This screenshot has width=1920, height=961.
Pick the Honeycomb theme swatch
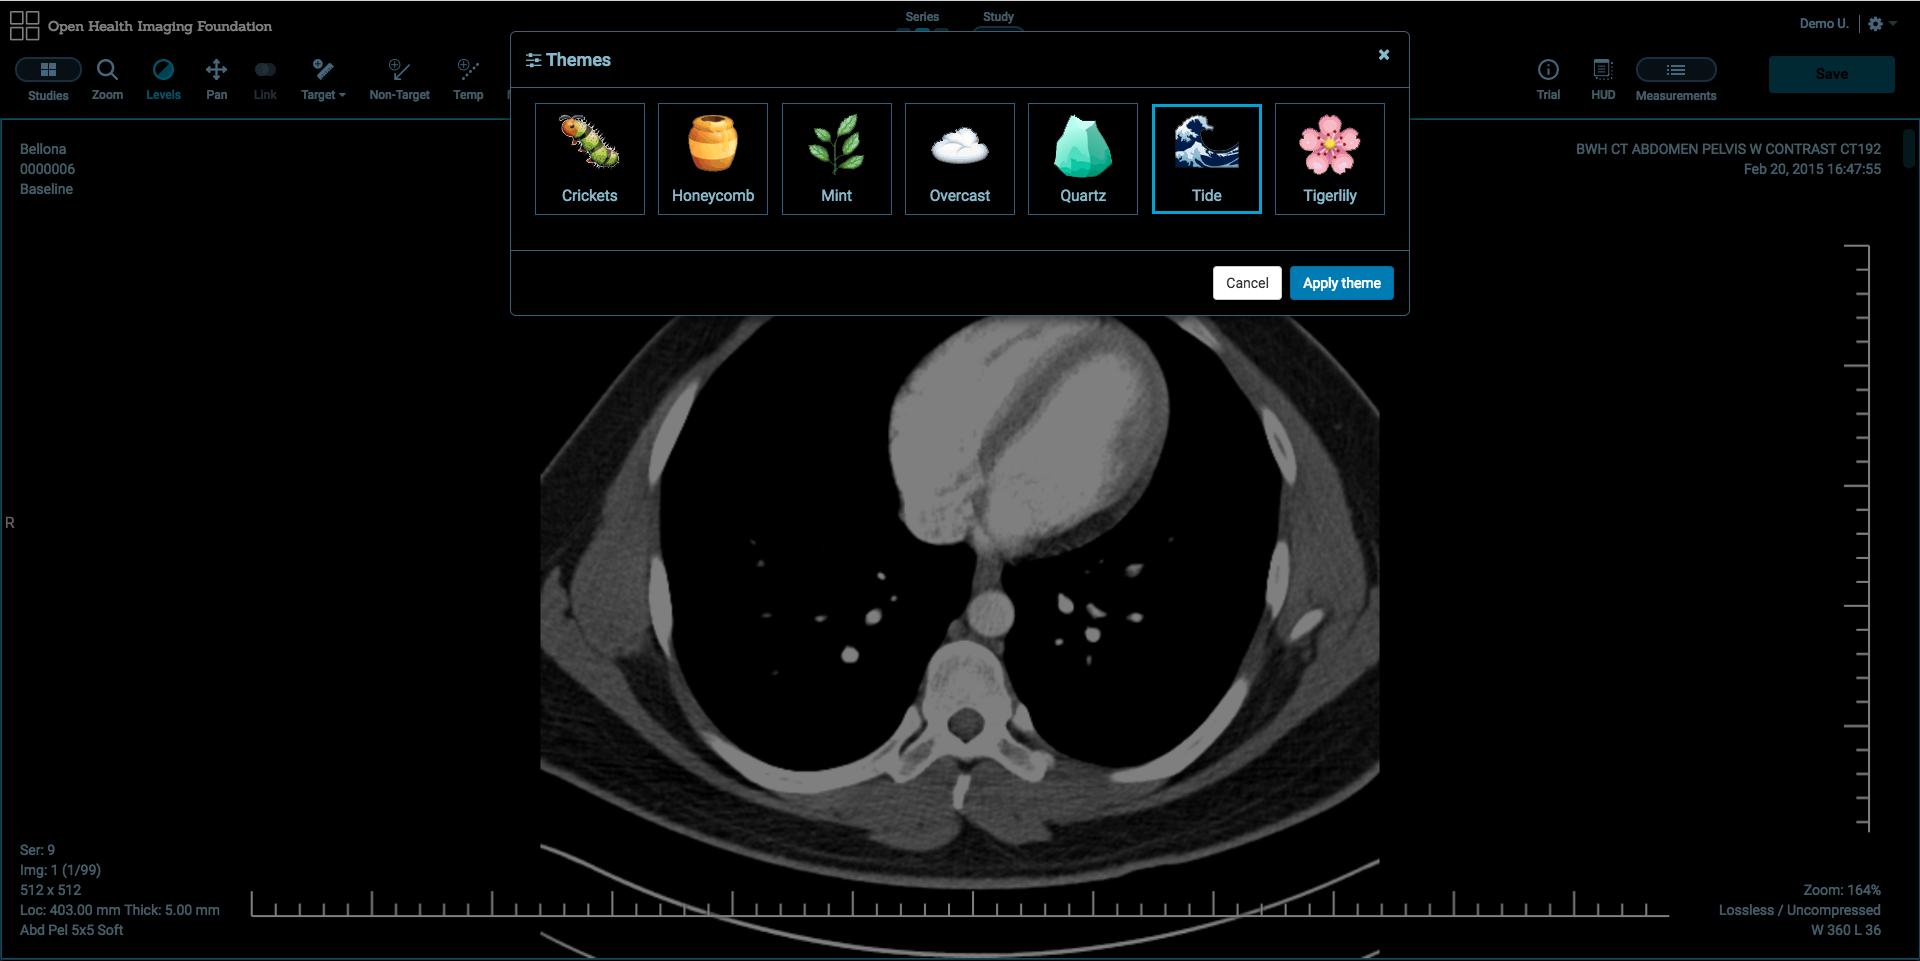click(x=713, y=159)
